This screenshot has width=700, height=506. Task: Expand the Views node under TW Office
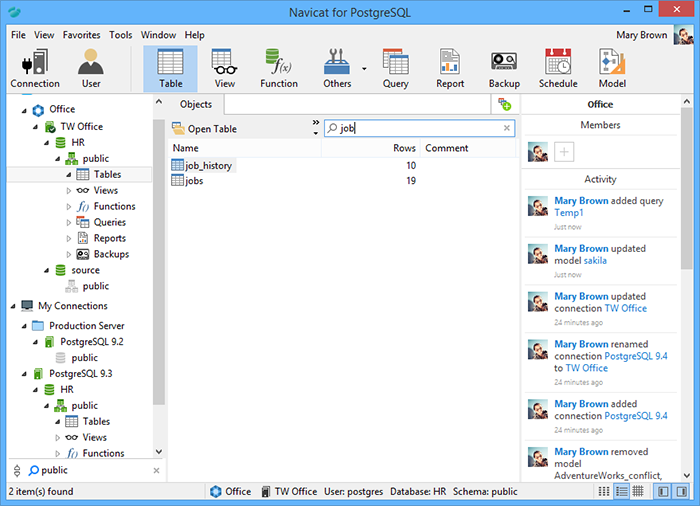pyautogui.click(x=69, y=191)
